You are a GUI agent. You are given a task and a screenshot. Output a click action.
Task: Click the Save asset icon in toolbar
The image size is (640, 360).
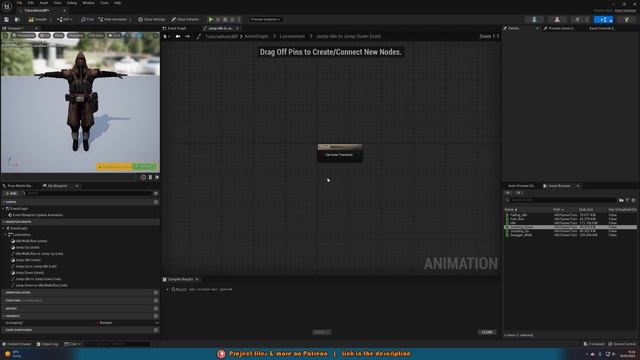tap(6, 19)
